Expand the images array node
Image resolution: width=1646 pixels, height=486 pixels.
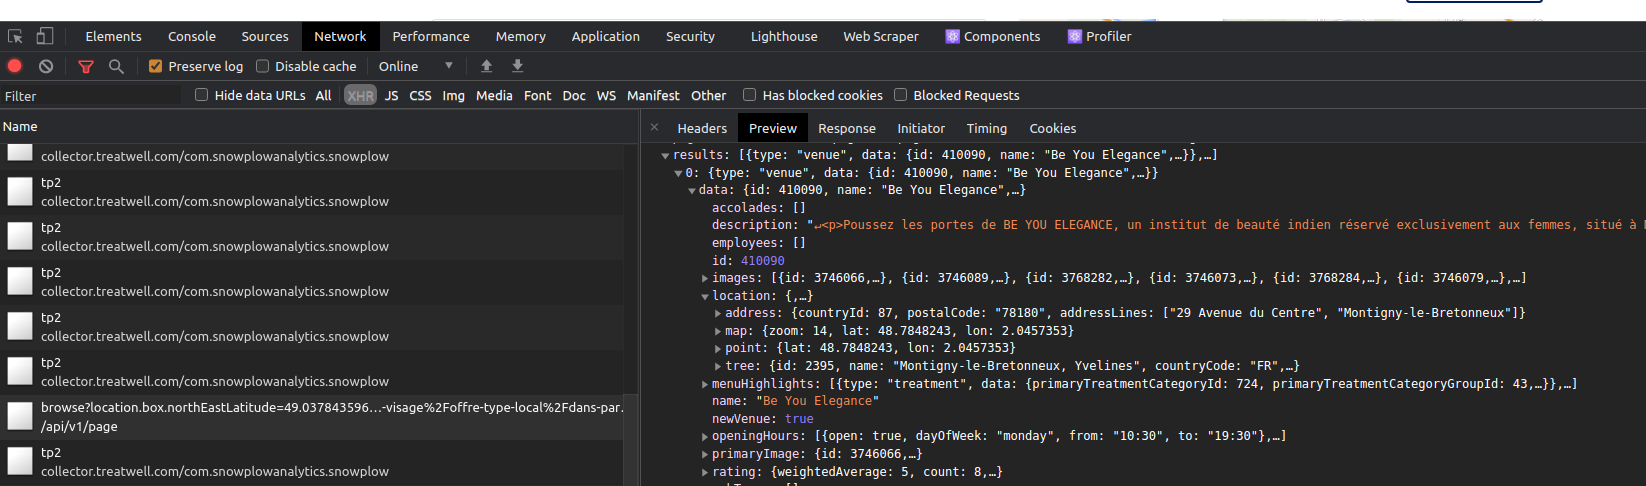705,278
